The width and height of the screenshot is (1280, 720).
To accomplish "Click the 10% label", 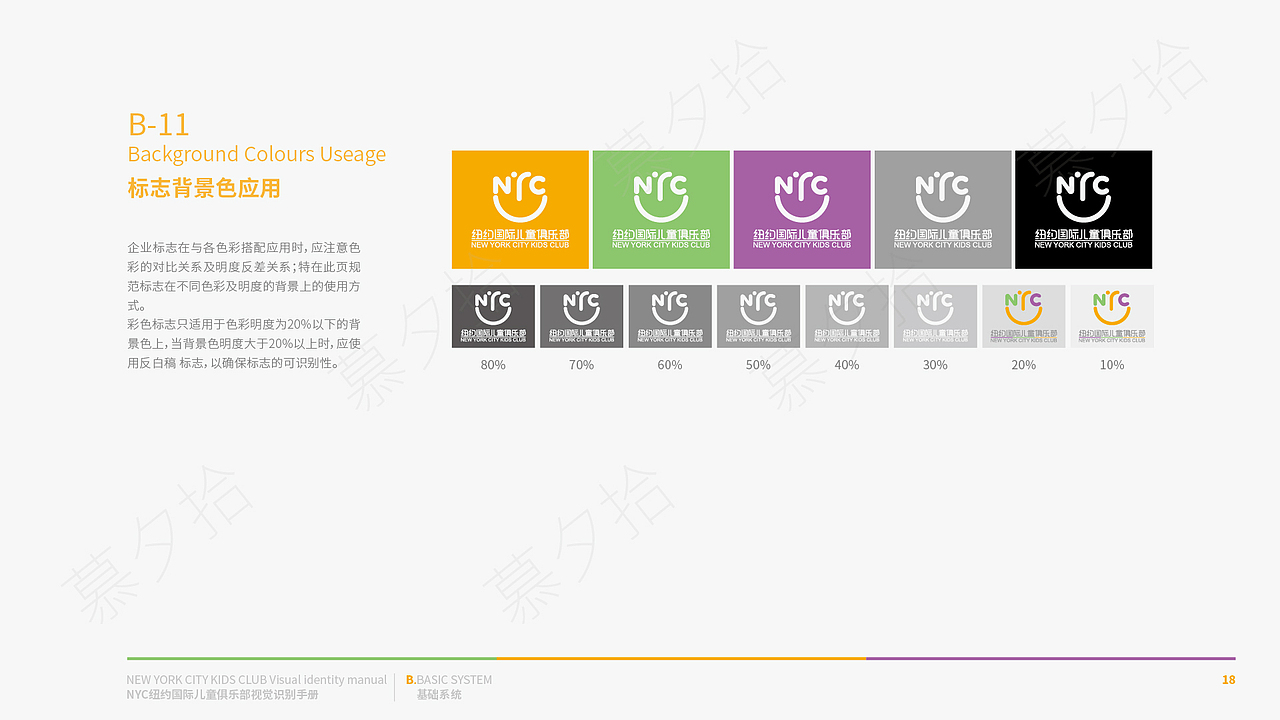I will 1112,365.
